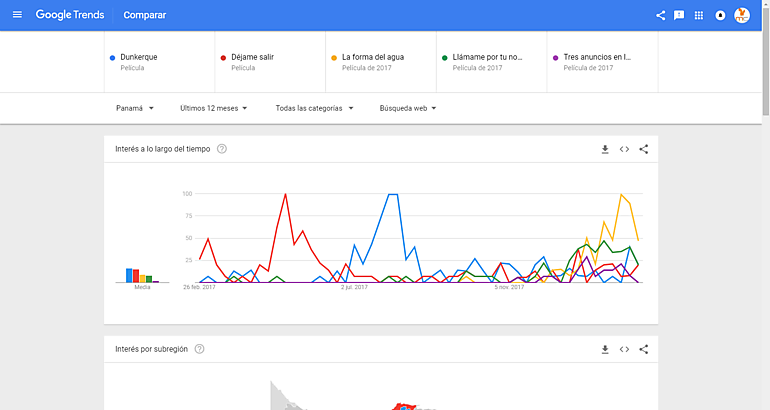770x410 pixels.
Task: Click the yellow dot beside La forma del agua
Action: [334, 58]
